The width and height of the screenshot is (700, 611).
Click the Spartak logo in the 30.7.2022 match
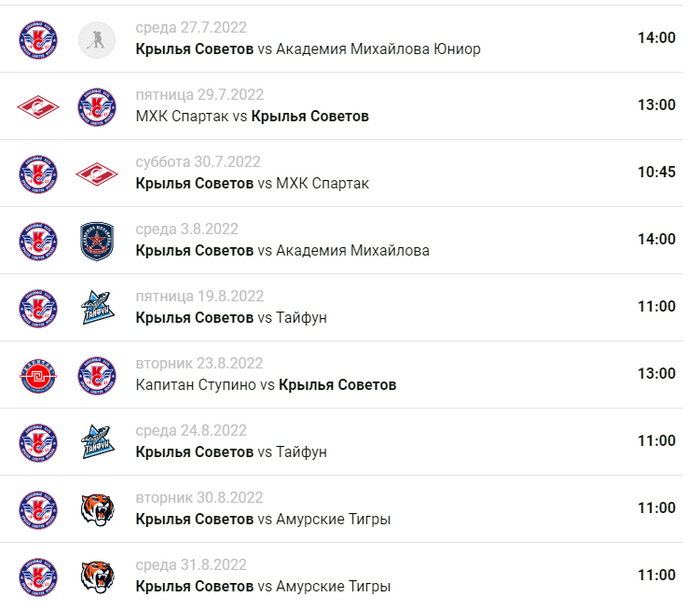point(97,173)
